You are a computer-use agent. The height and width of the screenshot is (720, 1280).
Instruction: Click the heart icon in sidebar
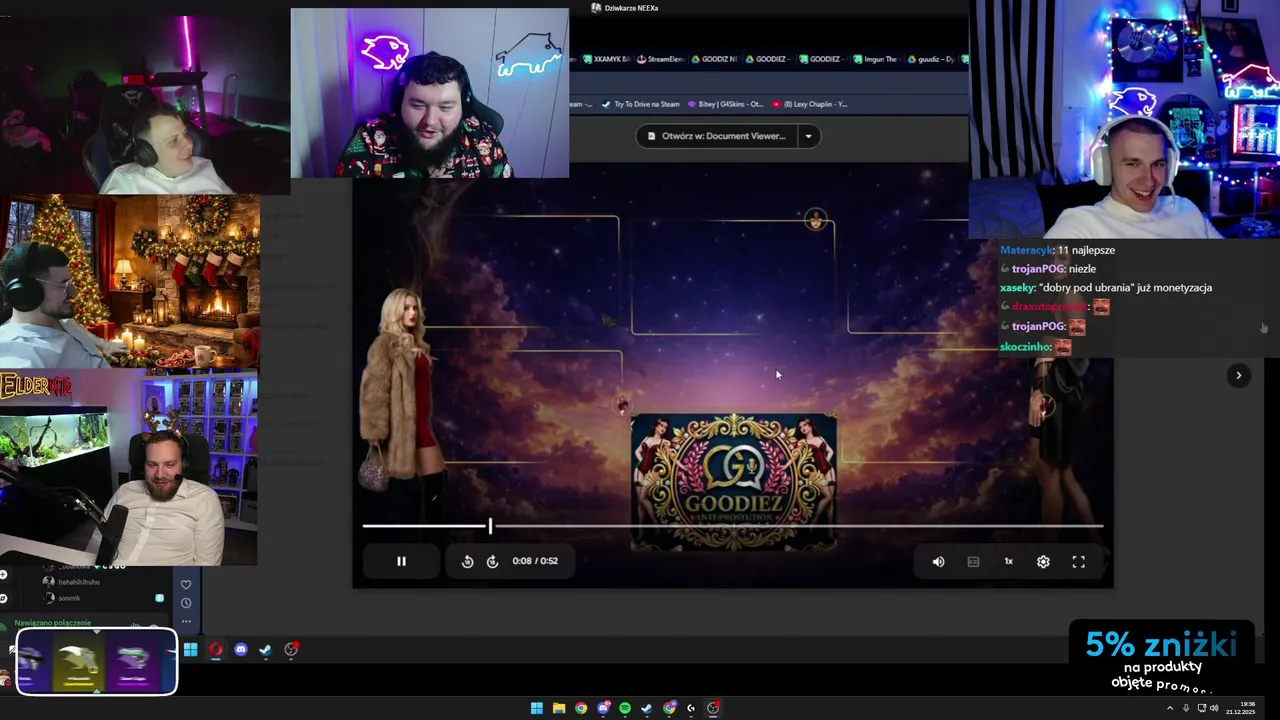coord(186,585)
